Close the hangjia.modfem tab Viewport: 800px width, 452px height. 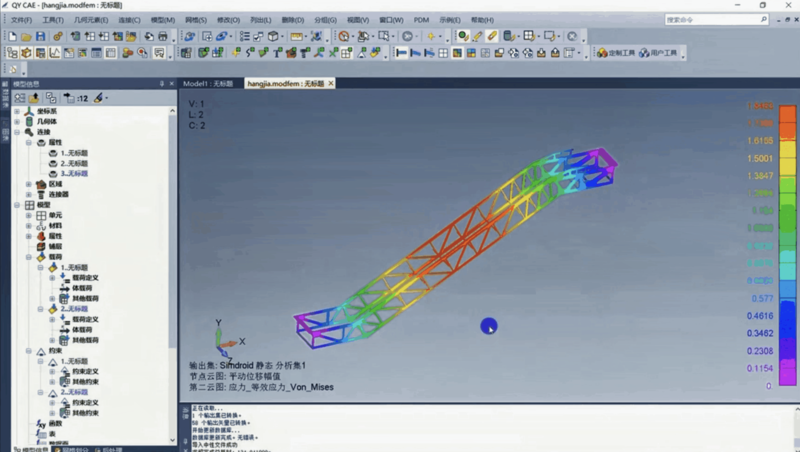pos(331,84)
